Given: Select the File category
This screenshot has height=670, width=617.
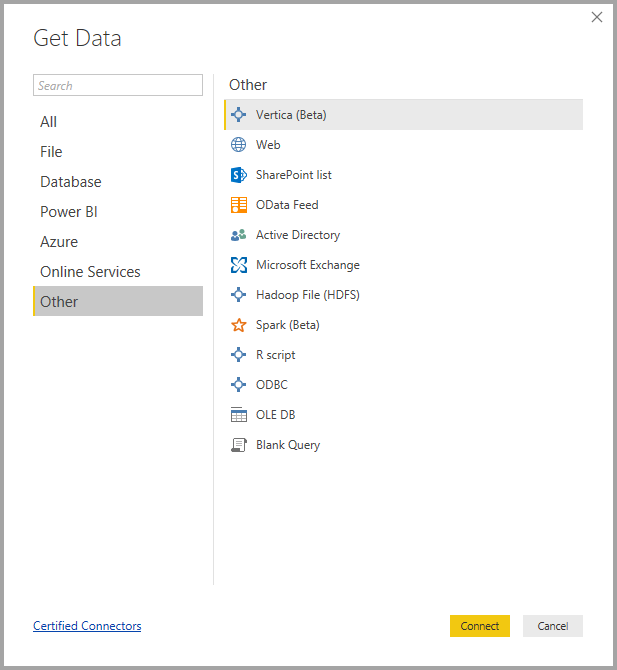Looking at the screenshot, I should (x=118, y=152).
